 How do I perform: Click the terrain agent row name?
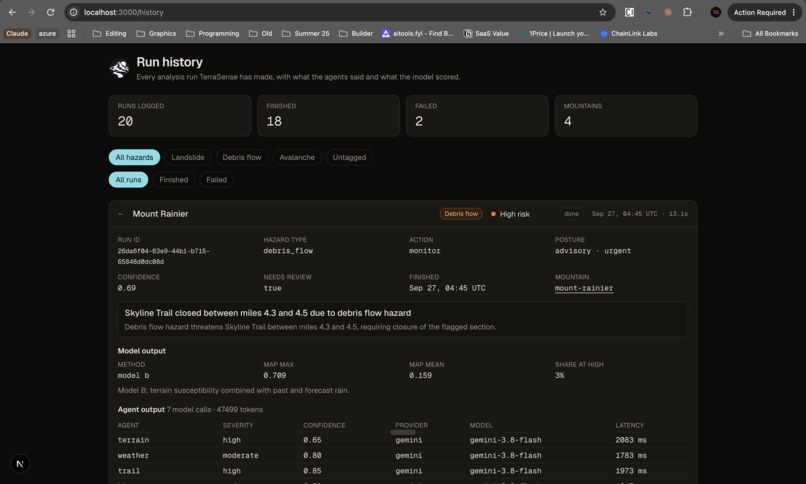pyautogui.click(x=133, y=440)
